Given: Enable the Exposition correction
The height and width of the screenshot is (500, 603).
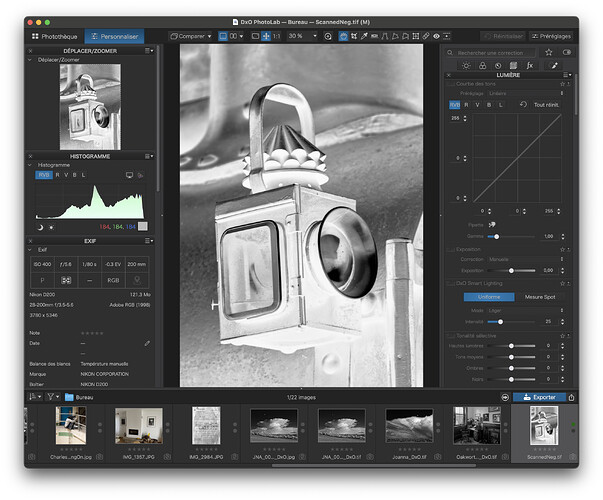Looking at the screenshot, I should pos(450,249).
